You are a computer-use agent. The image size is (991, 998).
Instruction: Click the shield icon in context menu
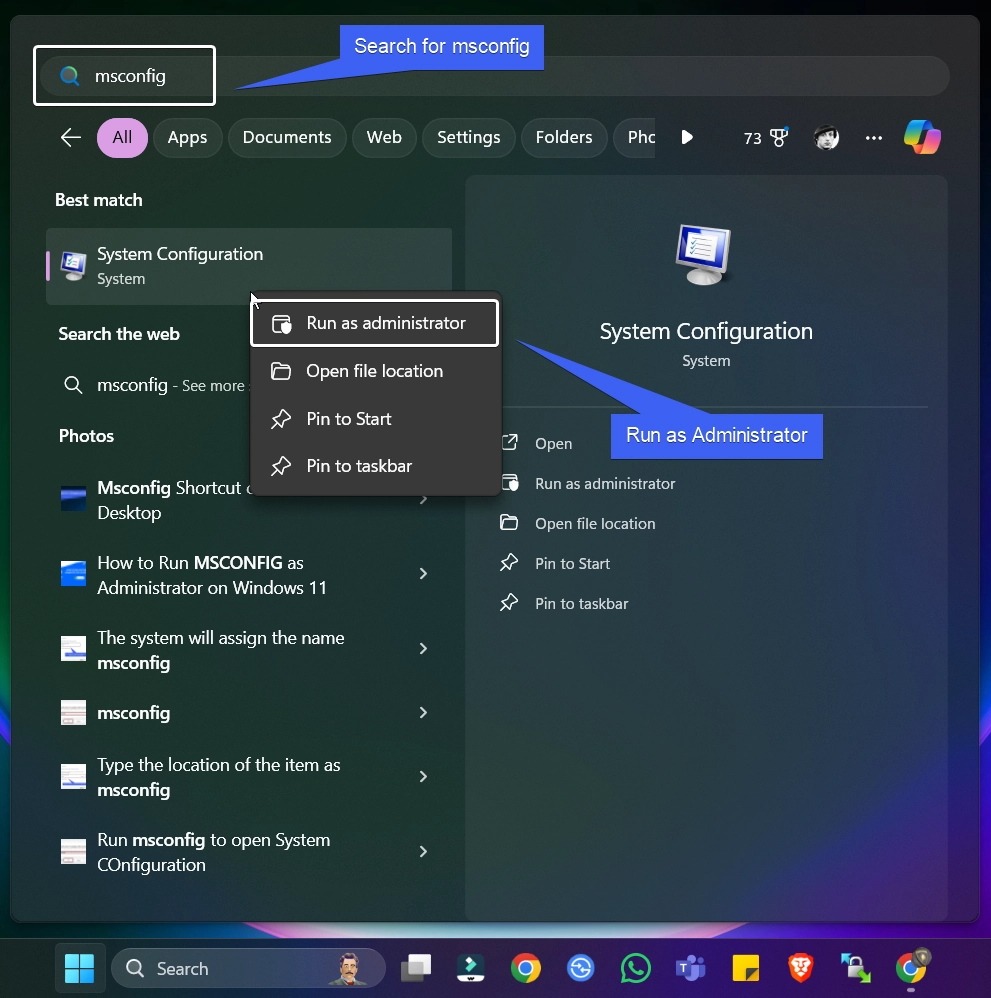pyautogui.click(x=281, y=324)
